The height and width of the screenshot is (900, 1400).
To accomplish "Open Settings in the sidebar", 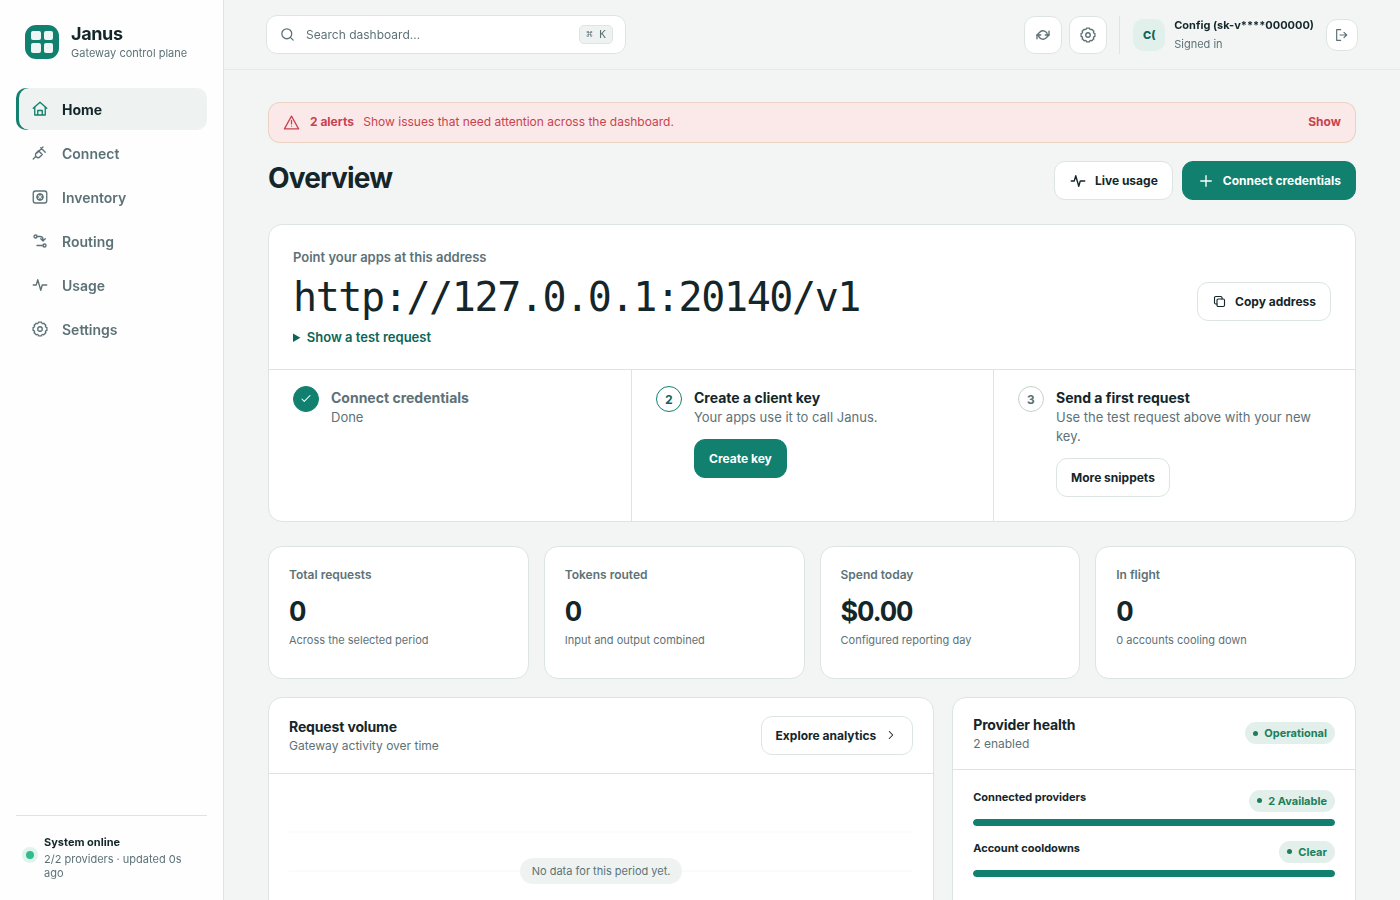I will pyautogui.click(x=112, y=329).
